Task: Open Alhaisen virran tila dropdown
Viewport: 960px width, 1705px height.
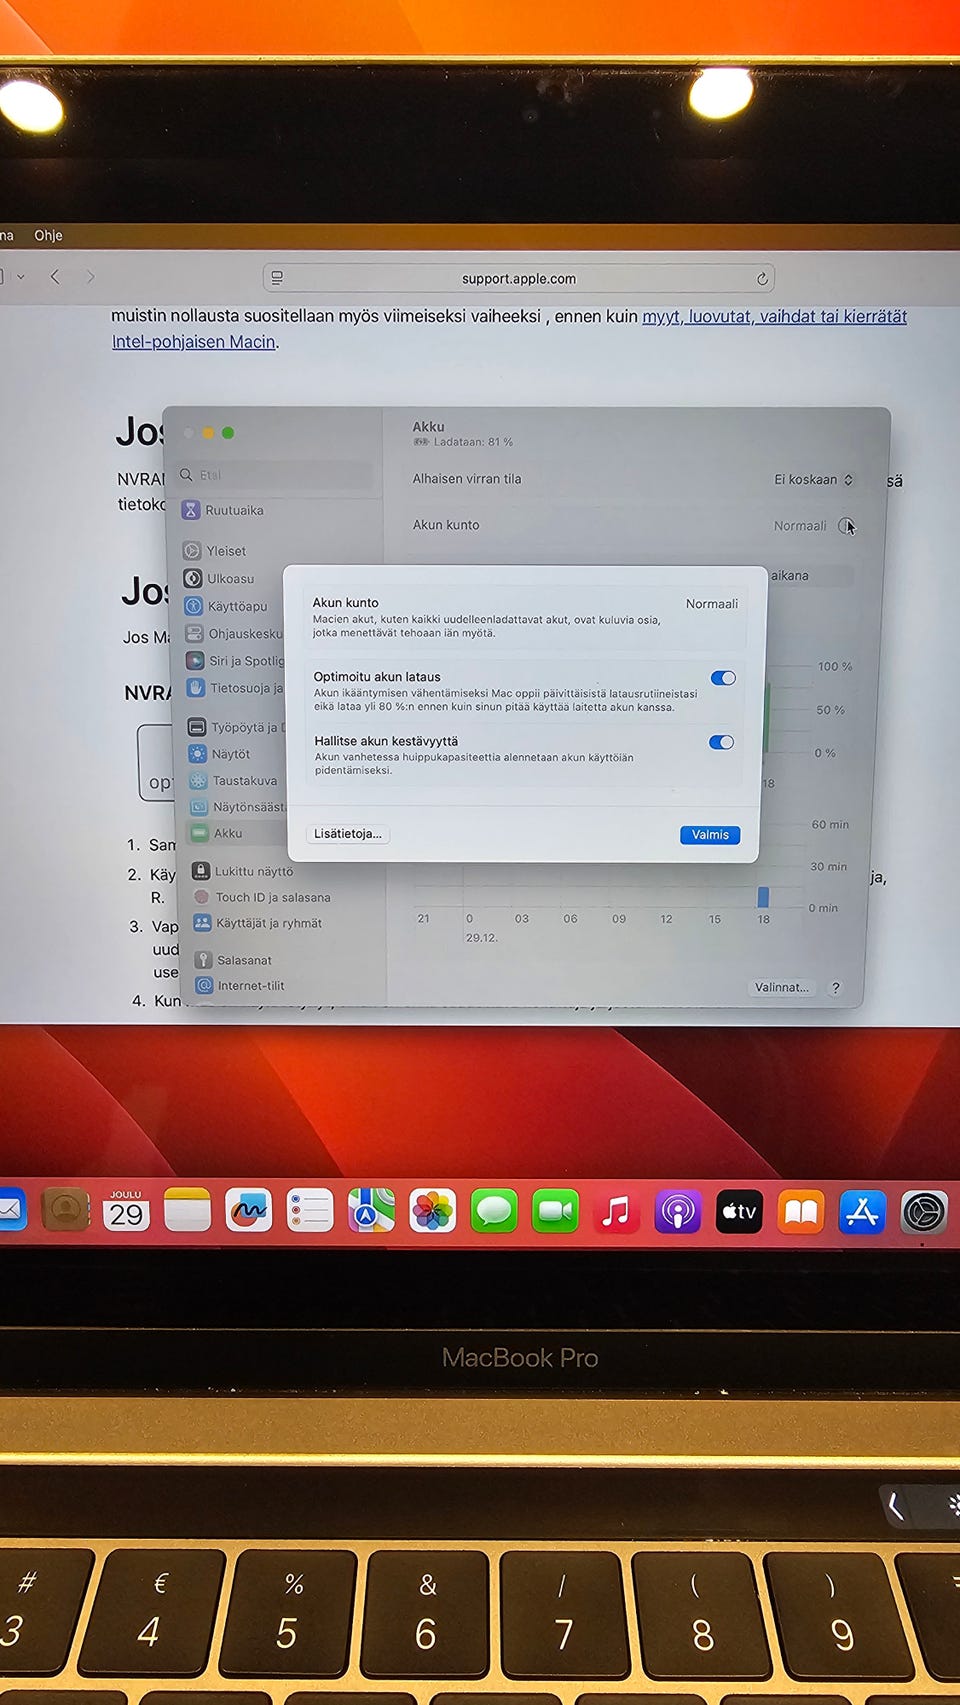Action: point(813,480)
